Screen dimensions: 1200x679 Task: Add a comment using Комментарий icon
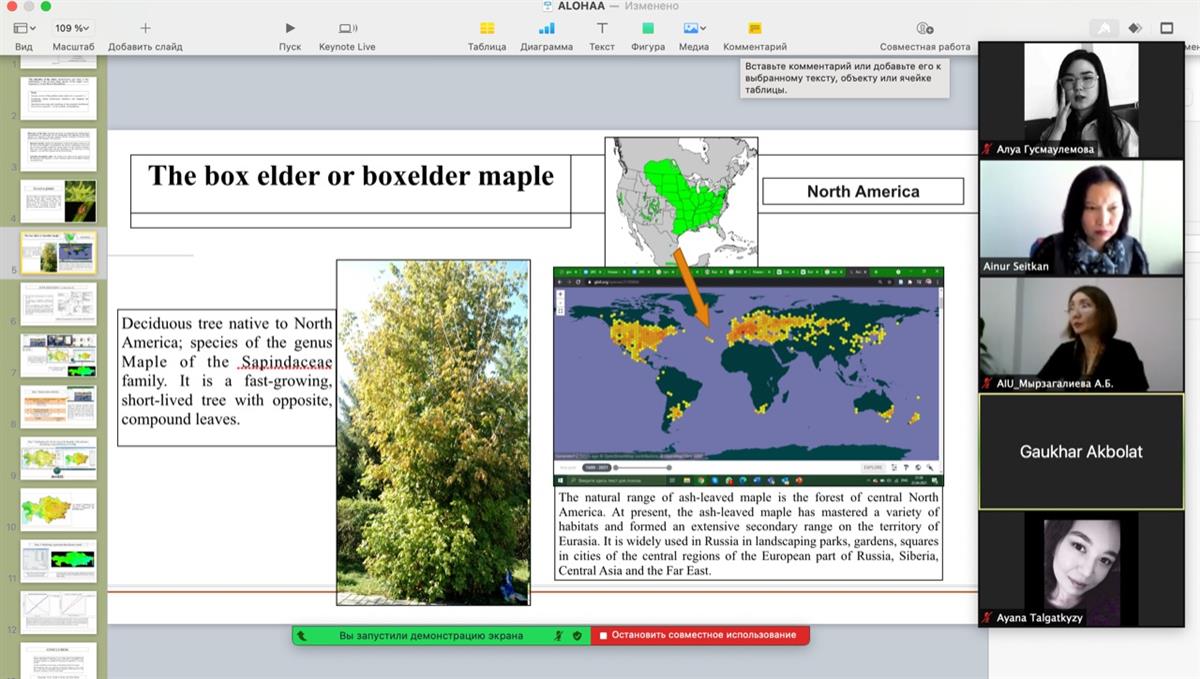755,29
